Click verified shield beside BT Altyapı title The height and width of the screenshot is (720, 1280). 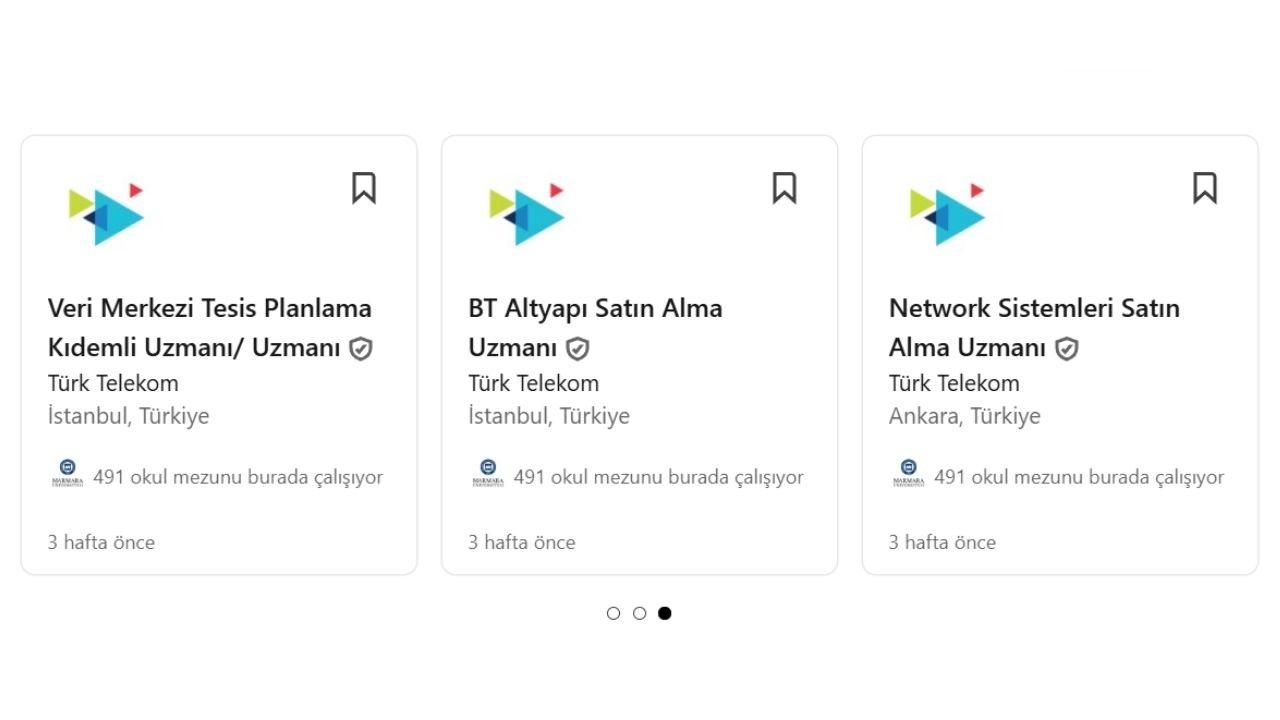tap(578, 349)
